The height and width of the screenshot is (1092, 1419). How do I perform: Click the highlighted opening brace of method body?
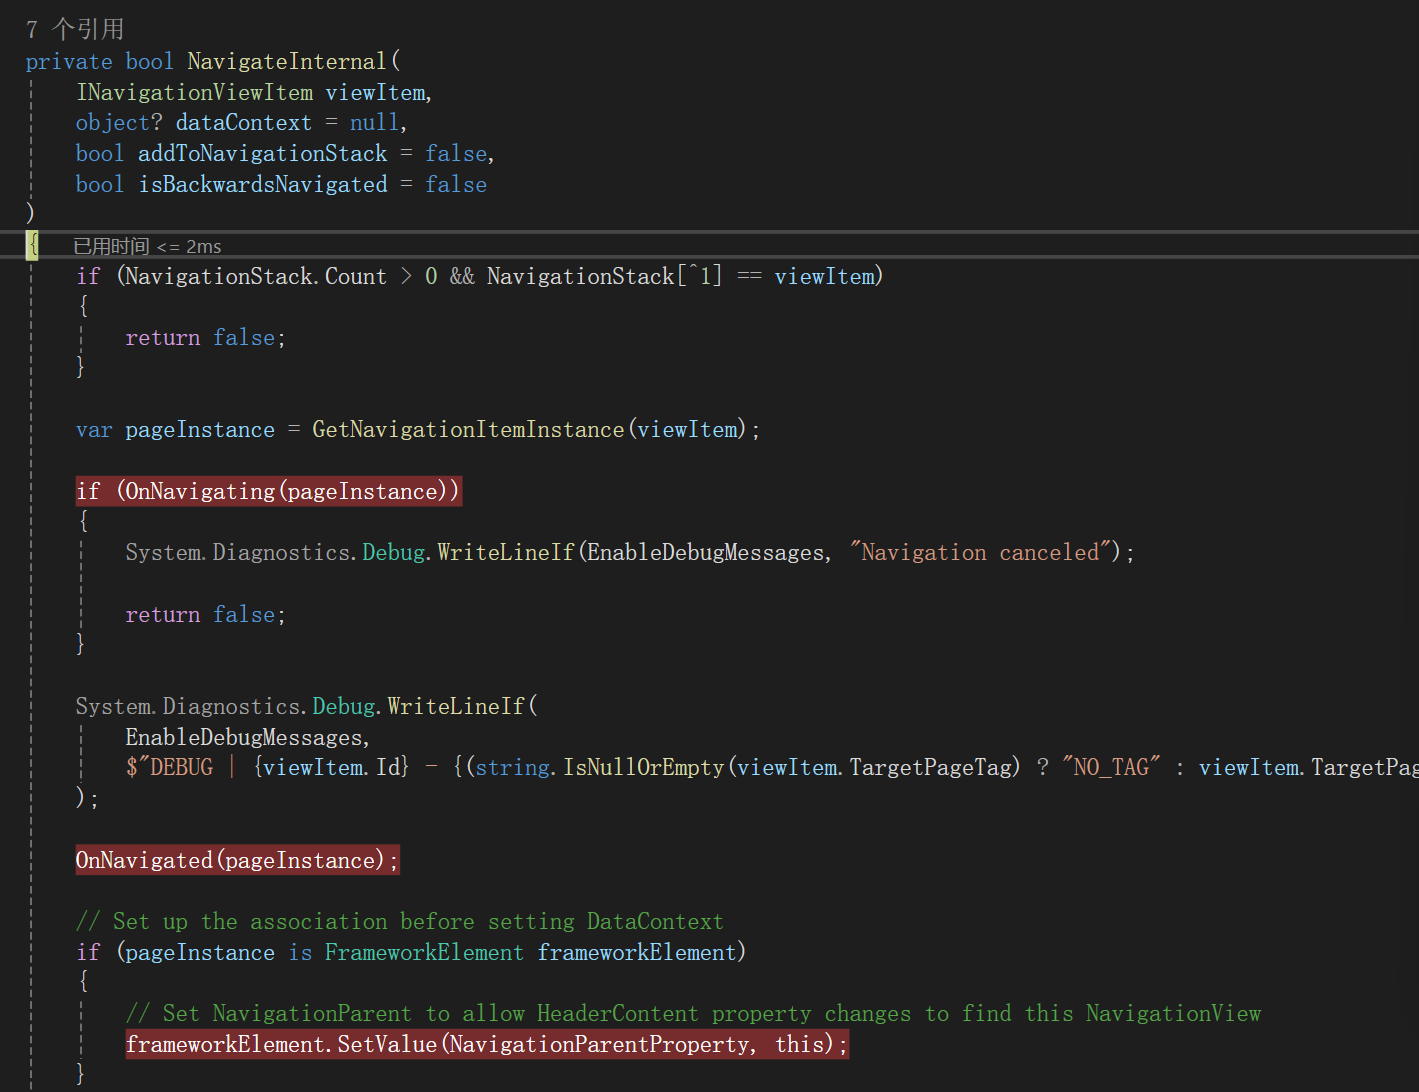tap(33, 245)
